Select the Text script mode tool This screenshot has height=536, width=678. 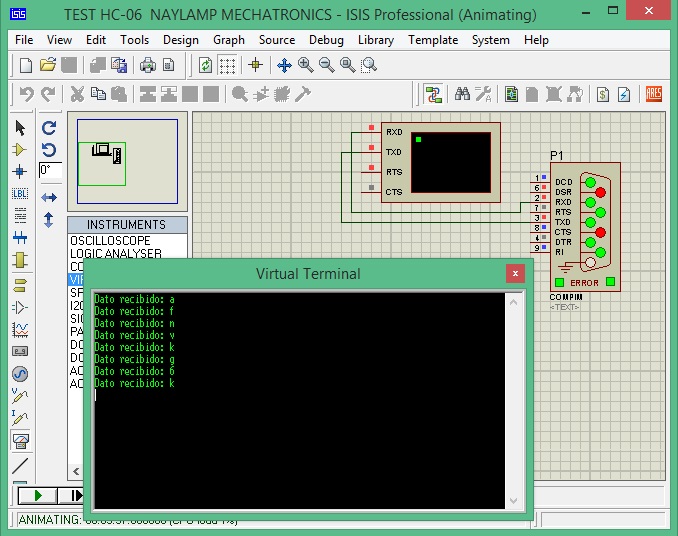pyautogui.click(x=20, y=215)
